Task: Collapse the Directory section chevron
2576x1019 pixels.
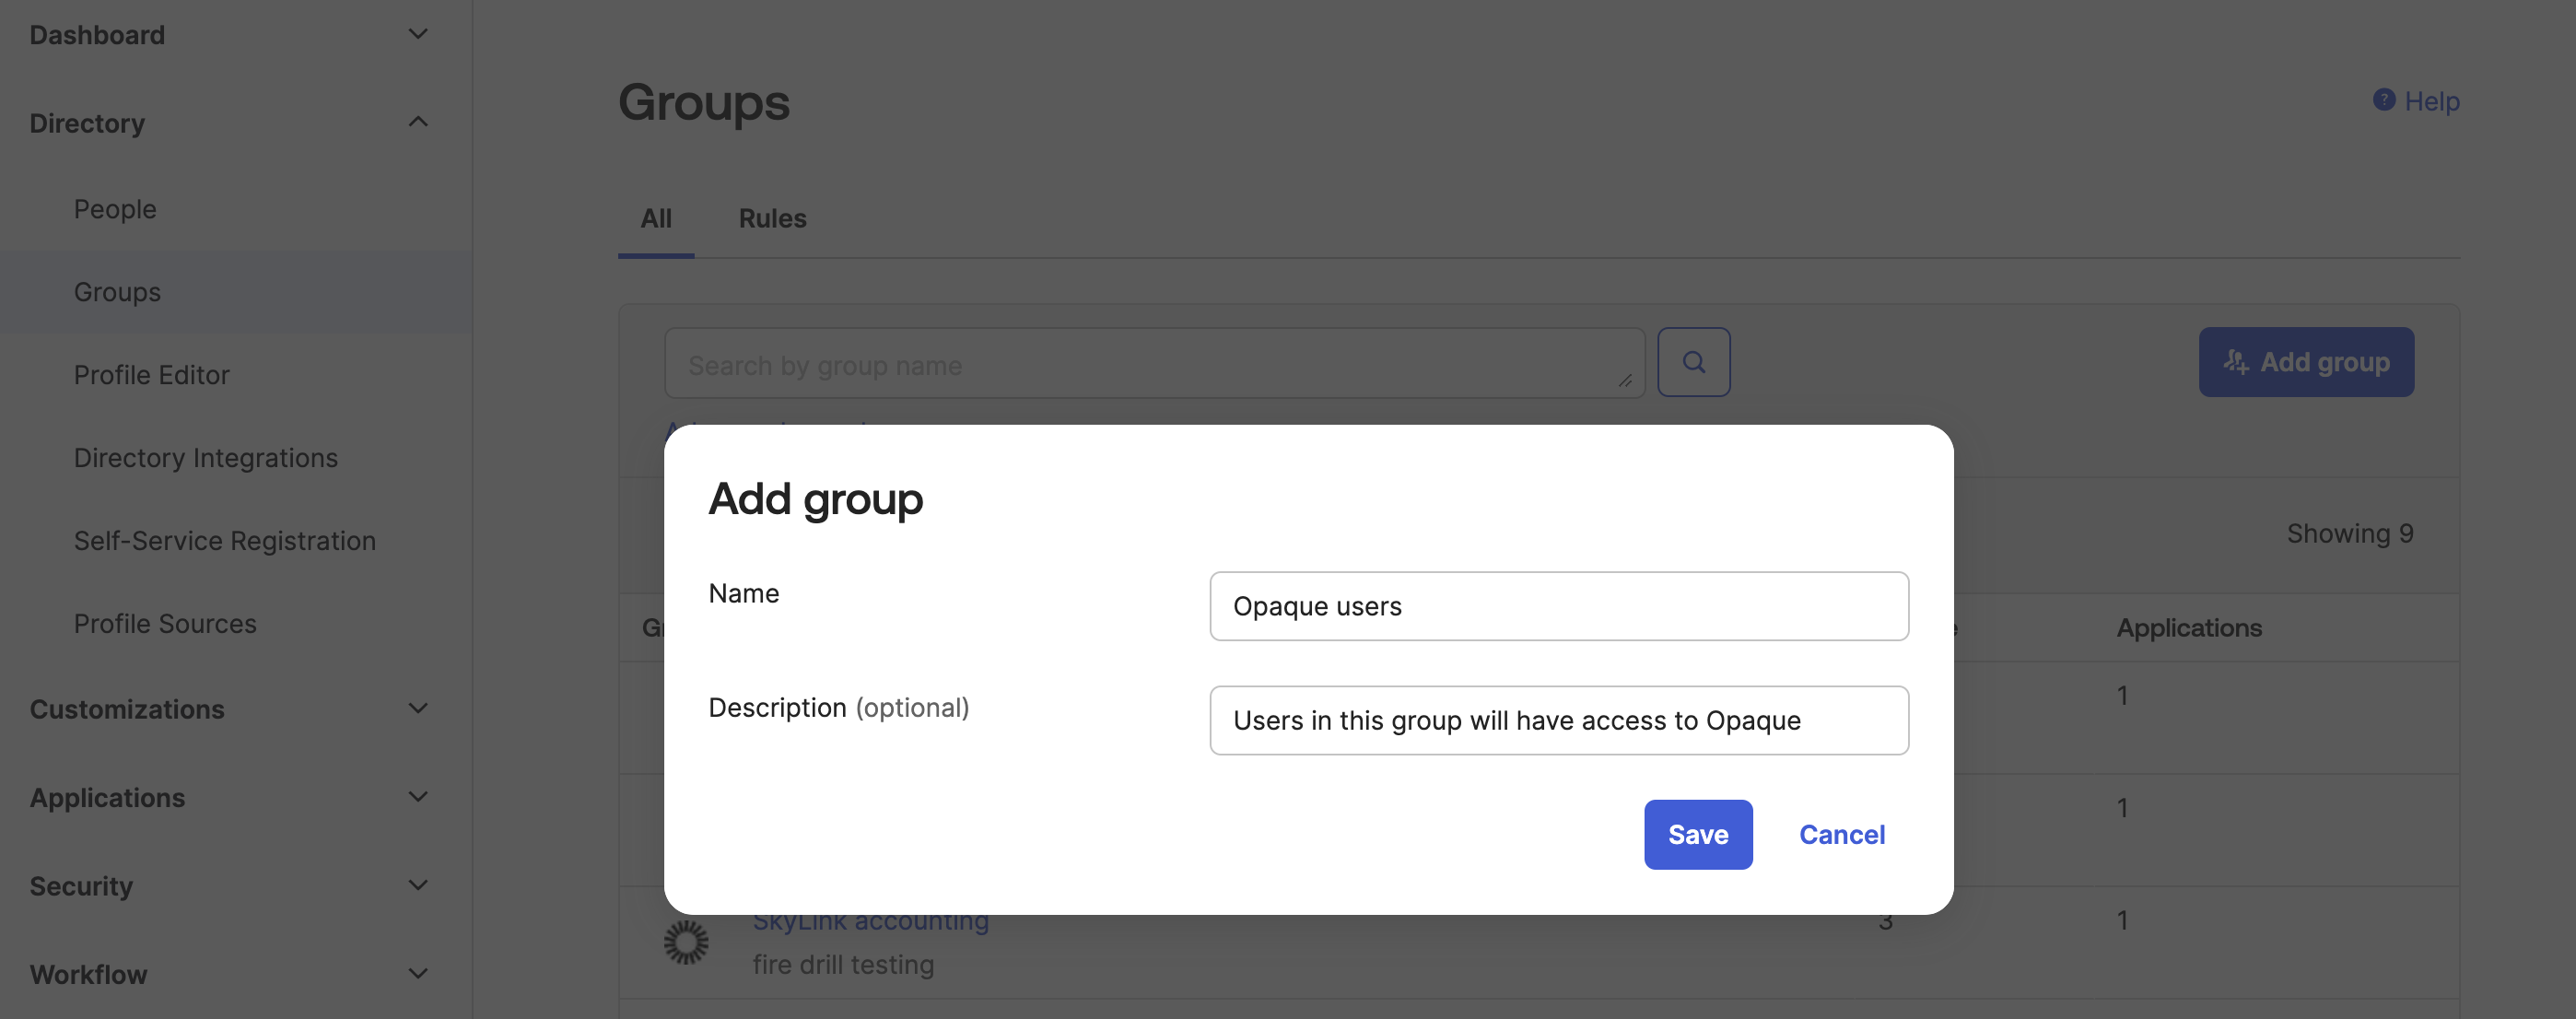Action: [418, 122]
